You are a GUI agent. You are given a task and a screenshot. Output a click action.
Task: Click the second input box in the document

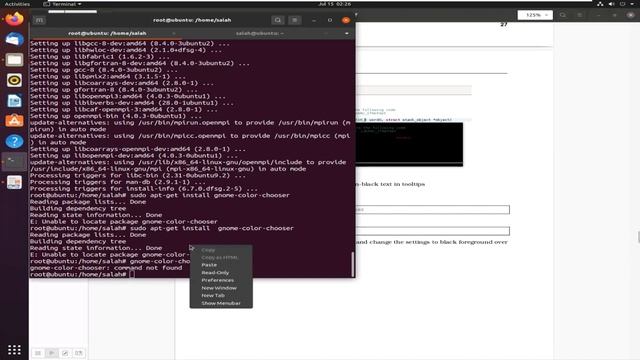[433, 231]
